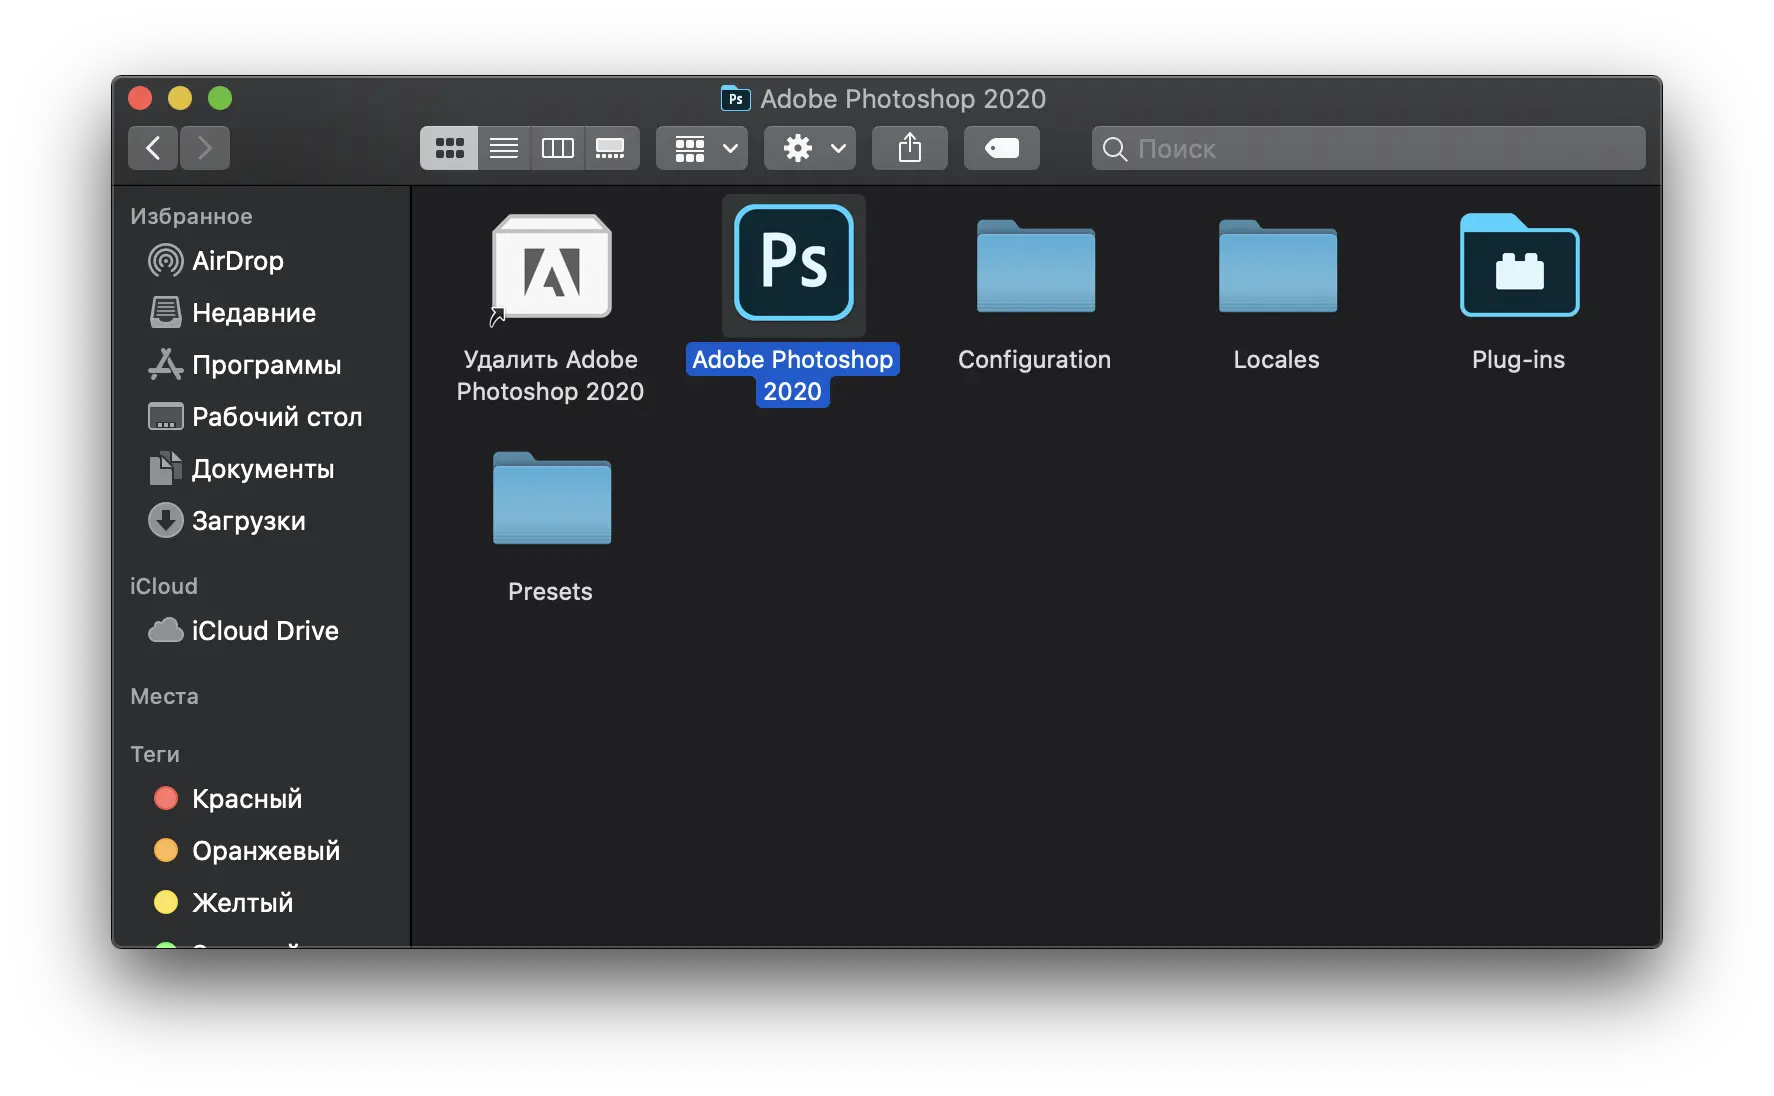Click the Share toolbar button
The image size is (1774, 1096).
click(909, 149)
